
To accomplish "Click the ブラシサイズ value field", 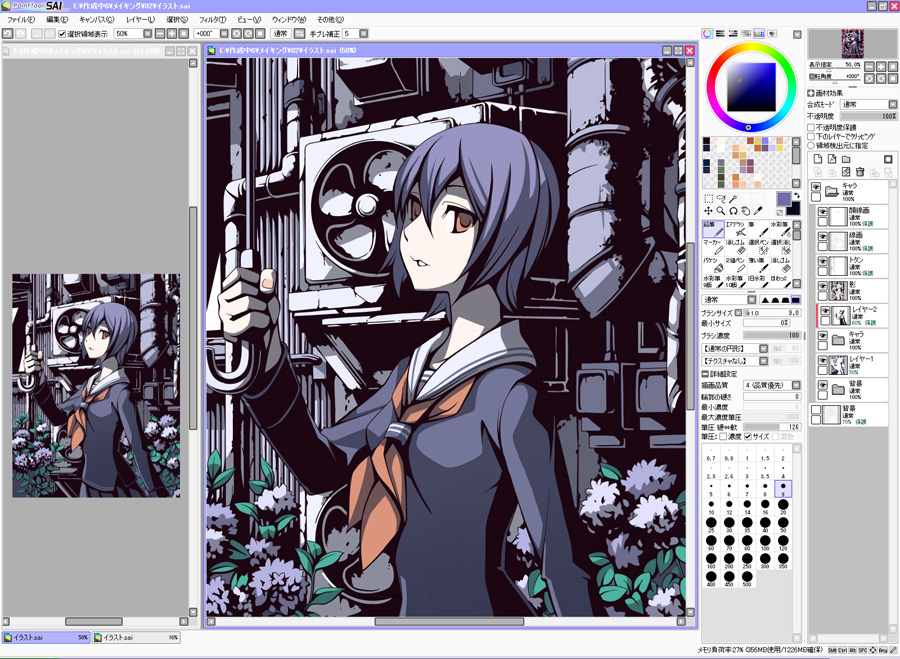I will 772,313.
